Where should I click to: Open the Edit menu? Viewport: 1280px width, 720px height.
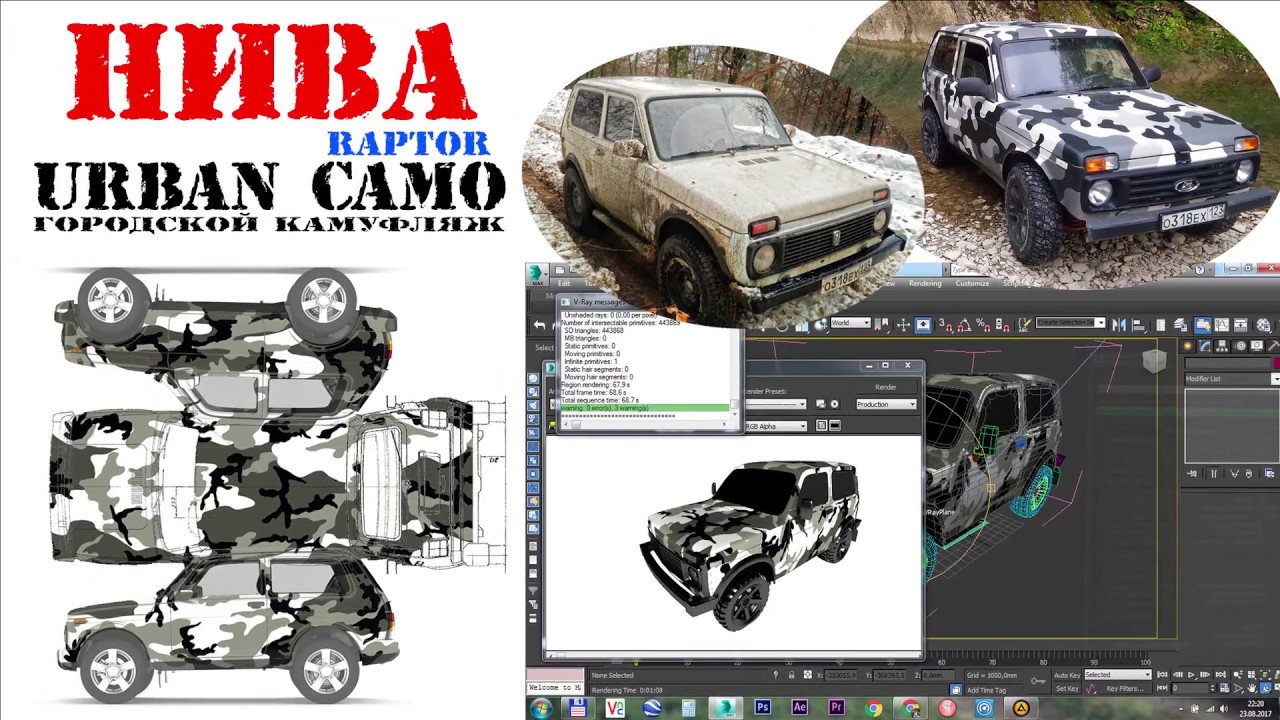[564, 283]
